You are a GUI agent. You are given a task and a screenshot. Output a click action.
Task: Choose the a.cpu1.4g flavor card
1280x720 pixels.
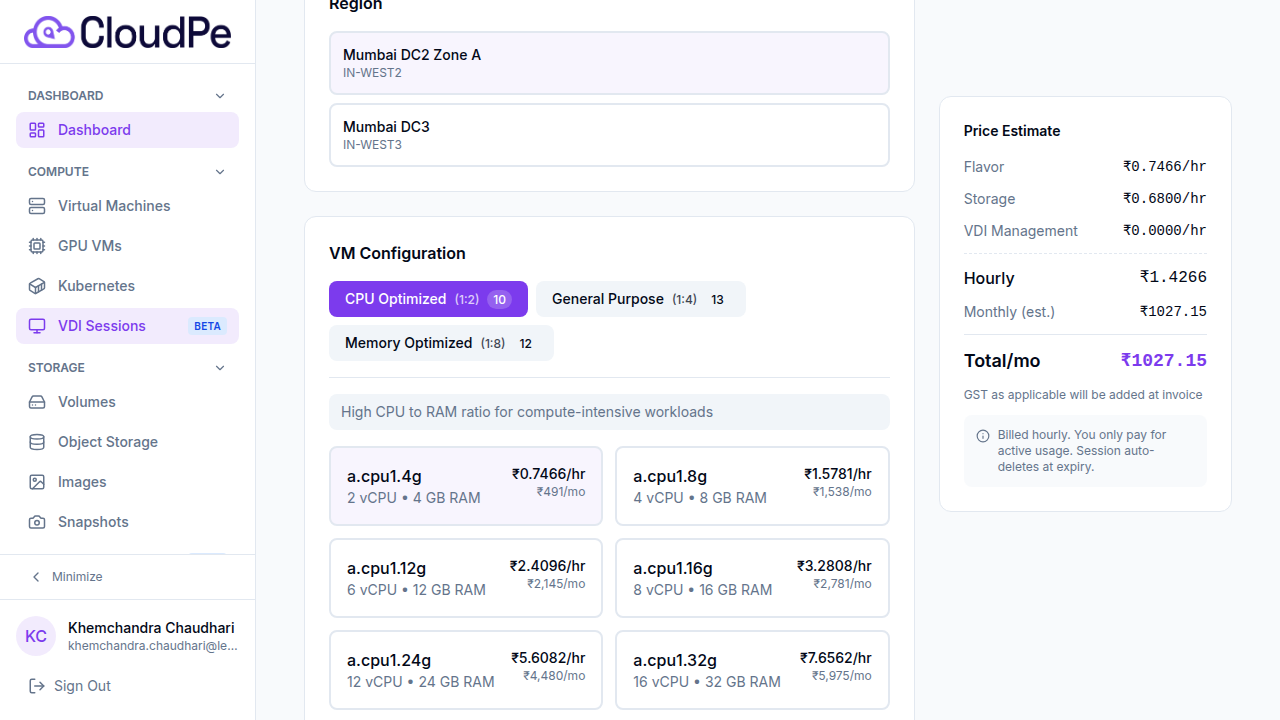466,486
